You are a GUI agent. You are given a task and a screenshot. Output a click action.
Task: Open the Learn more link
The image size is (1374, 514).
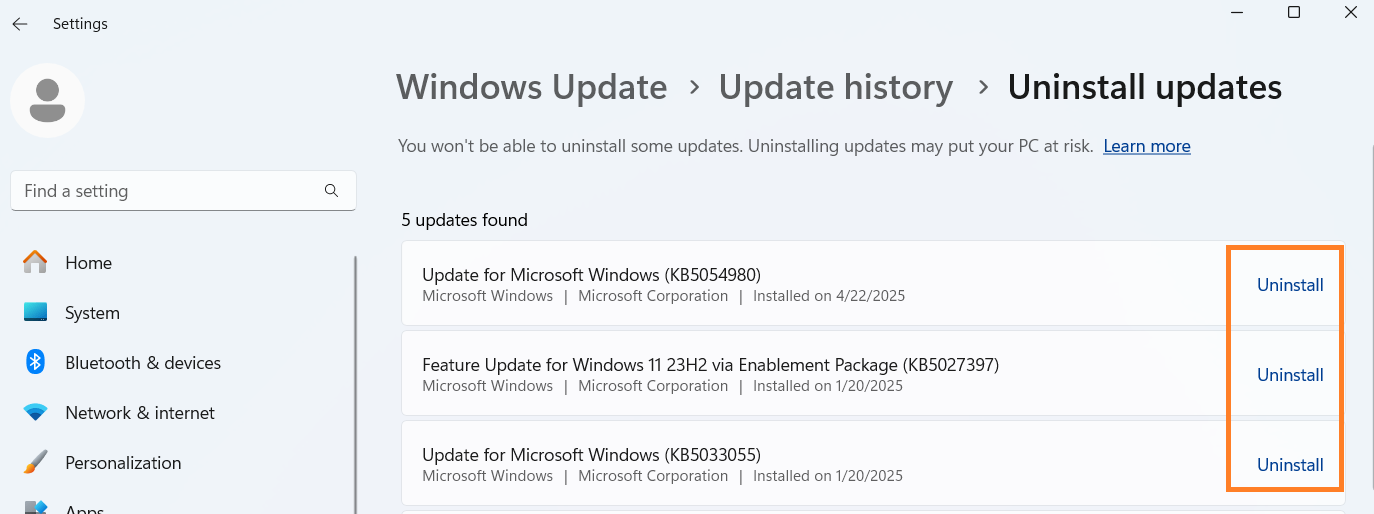click(1146, 146)
